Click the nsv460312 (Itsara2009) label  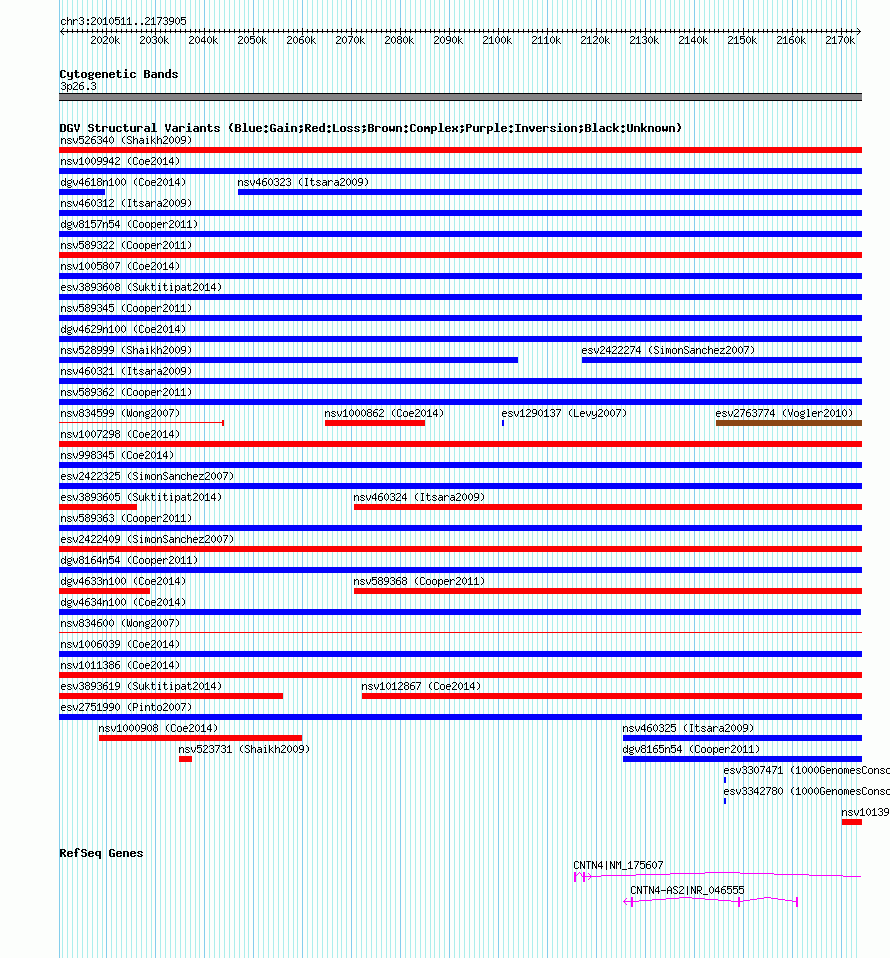[x=126, y=203]
